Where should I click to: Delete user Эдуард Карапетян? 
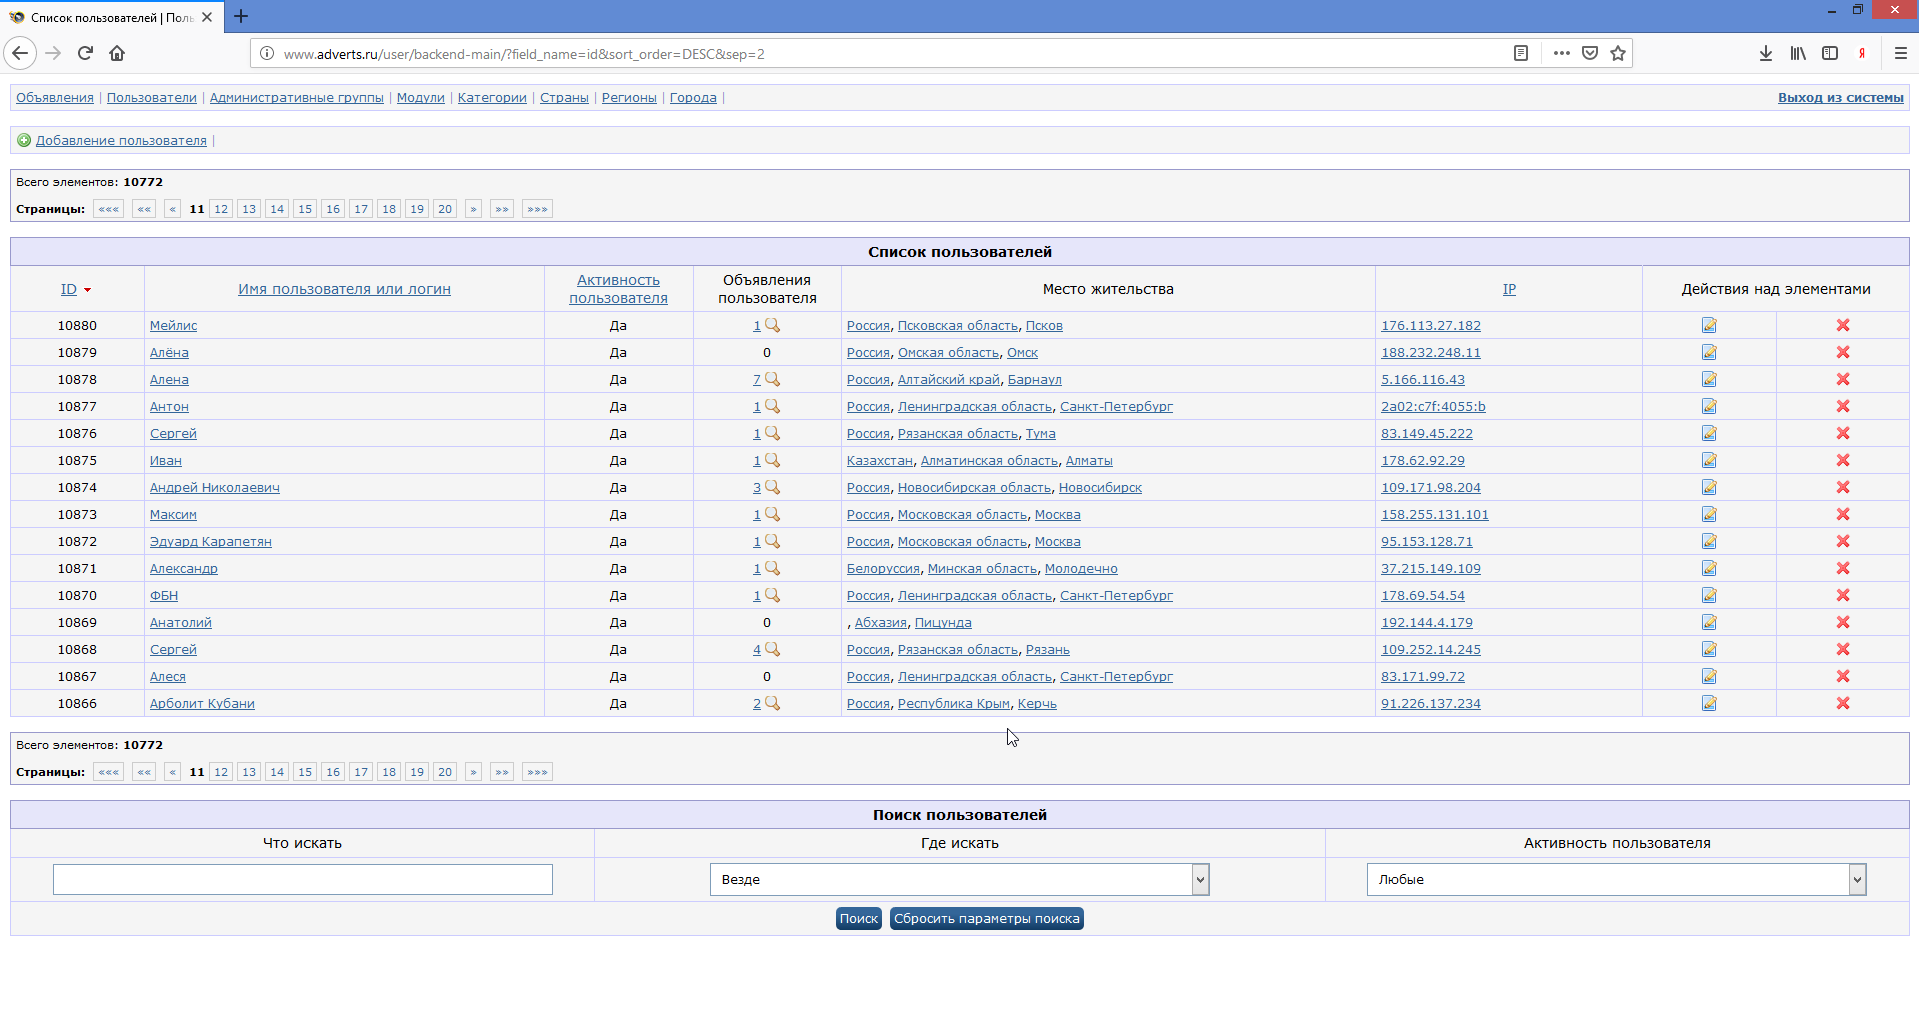coord(1842,541)
